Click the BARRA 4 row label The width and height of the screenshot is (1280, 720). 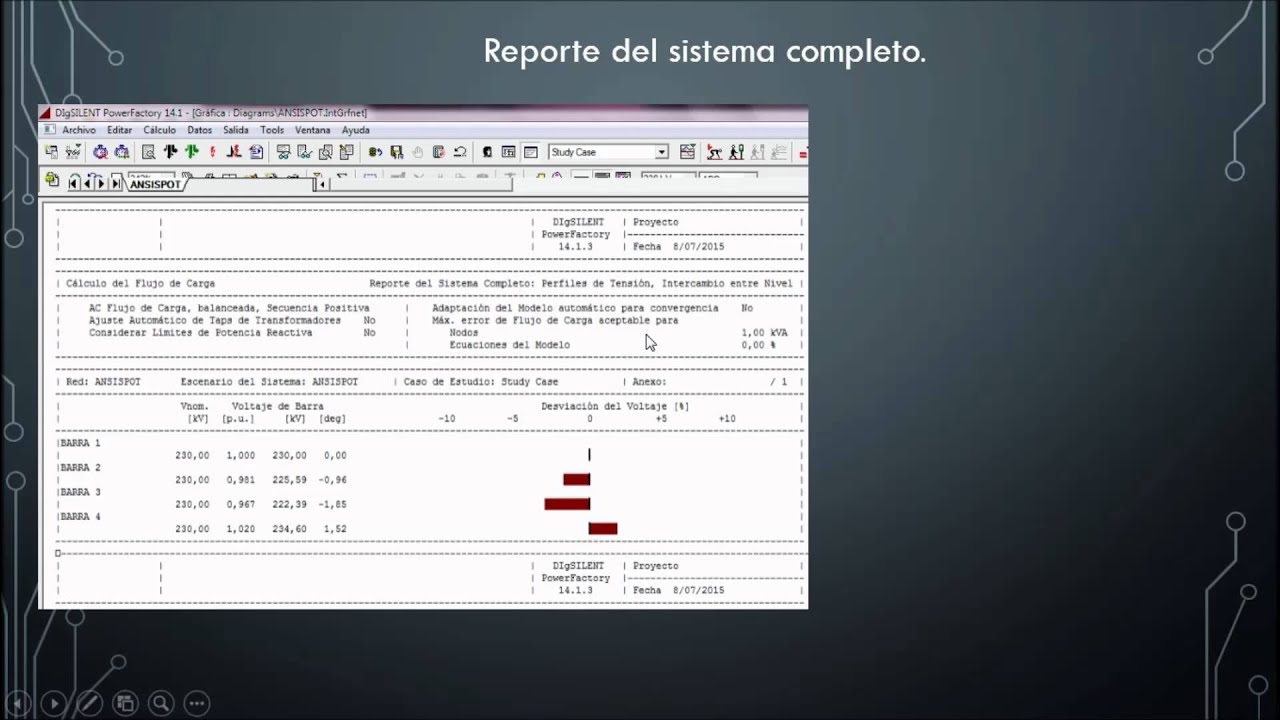point(79,517)
